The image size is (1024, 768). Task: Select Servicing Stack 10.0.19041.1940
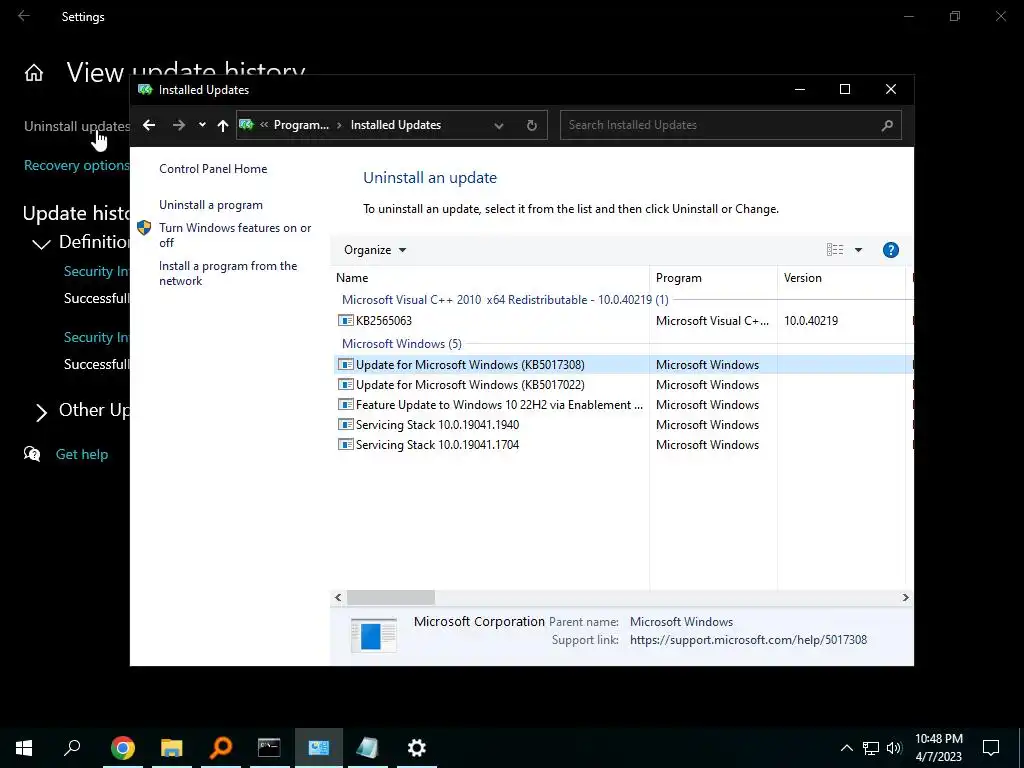[x=438, y=424]
